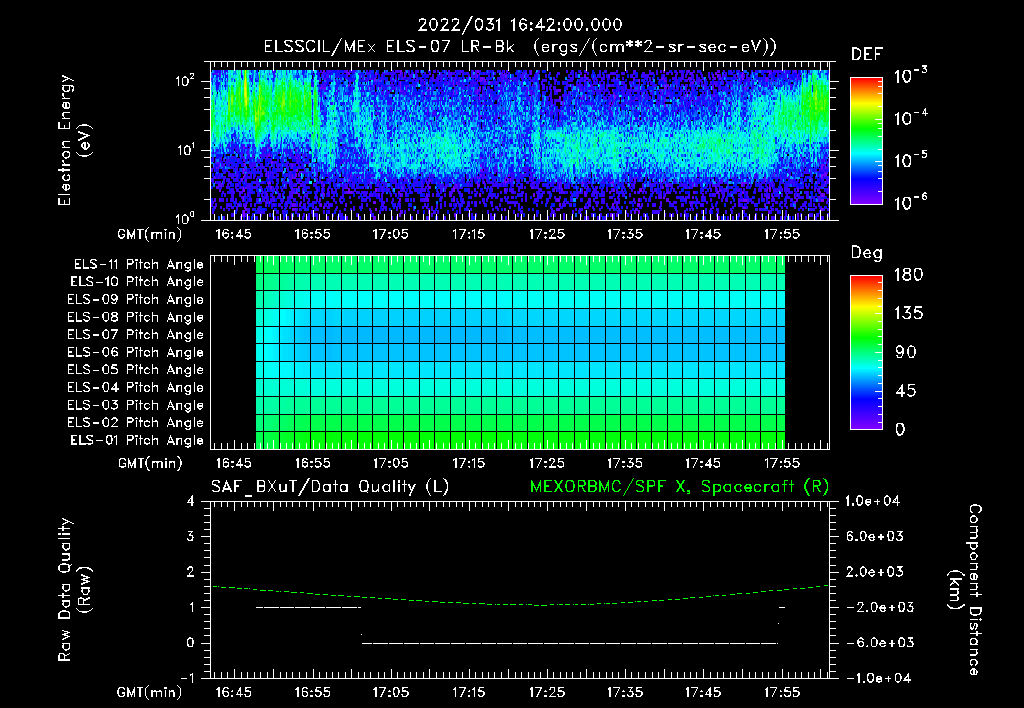The height and width of the screenshot is (708, 1024).
Task: Click the ELS-10 Pitch Angle row label
Action: (137, 282)
